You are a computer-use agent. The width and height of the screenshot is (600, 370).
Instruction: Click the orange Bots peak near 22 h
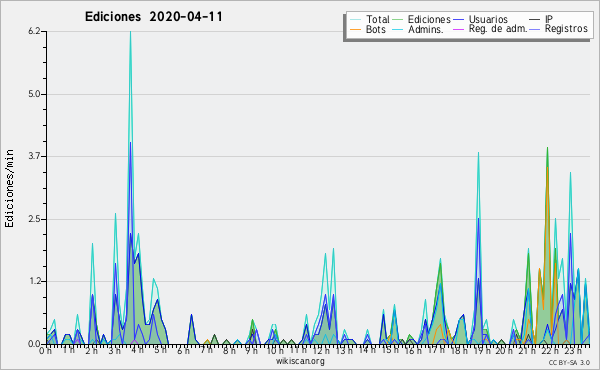[548, 168]
